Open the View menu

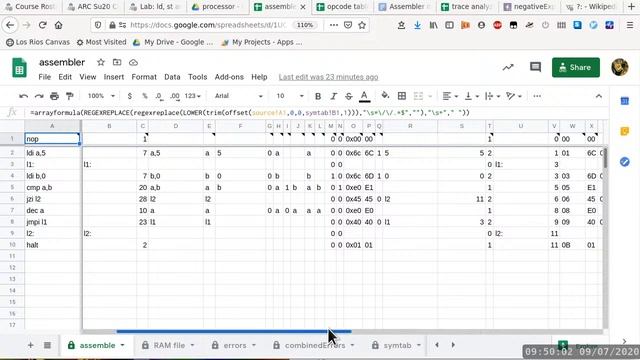(x=87, y=77)
